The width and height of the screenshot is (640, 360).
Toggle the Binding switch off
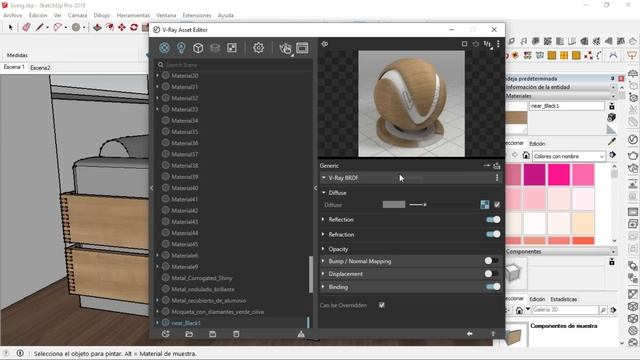tap(493, 287)
